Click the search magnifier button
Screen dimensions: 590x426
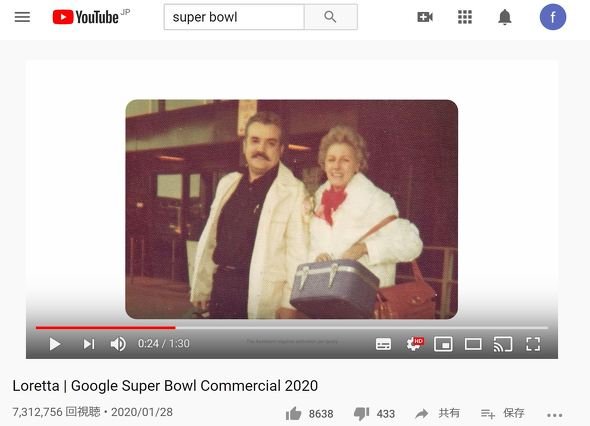pos(330,17)
